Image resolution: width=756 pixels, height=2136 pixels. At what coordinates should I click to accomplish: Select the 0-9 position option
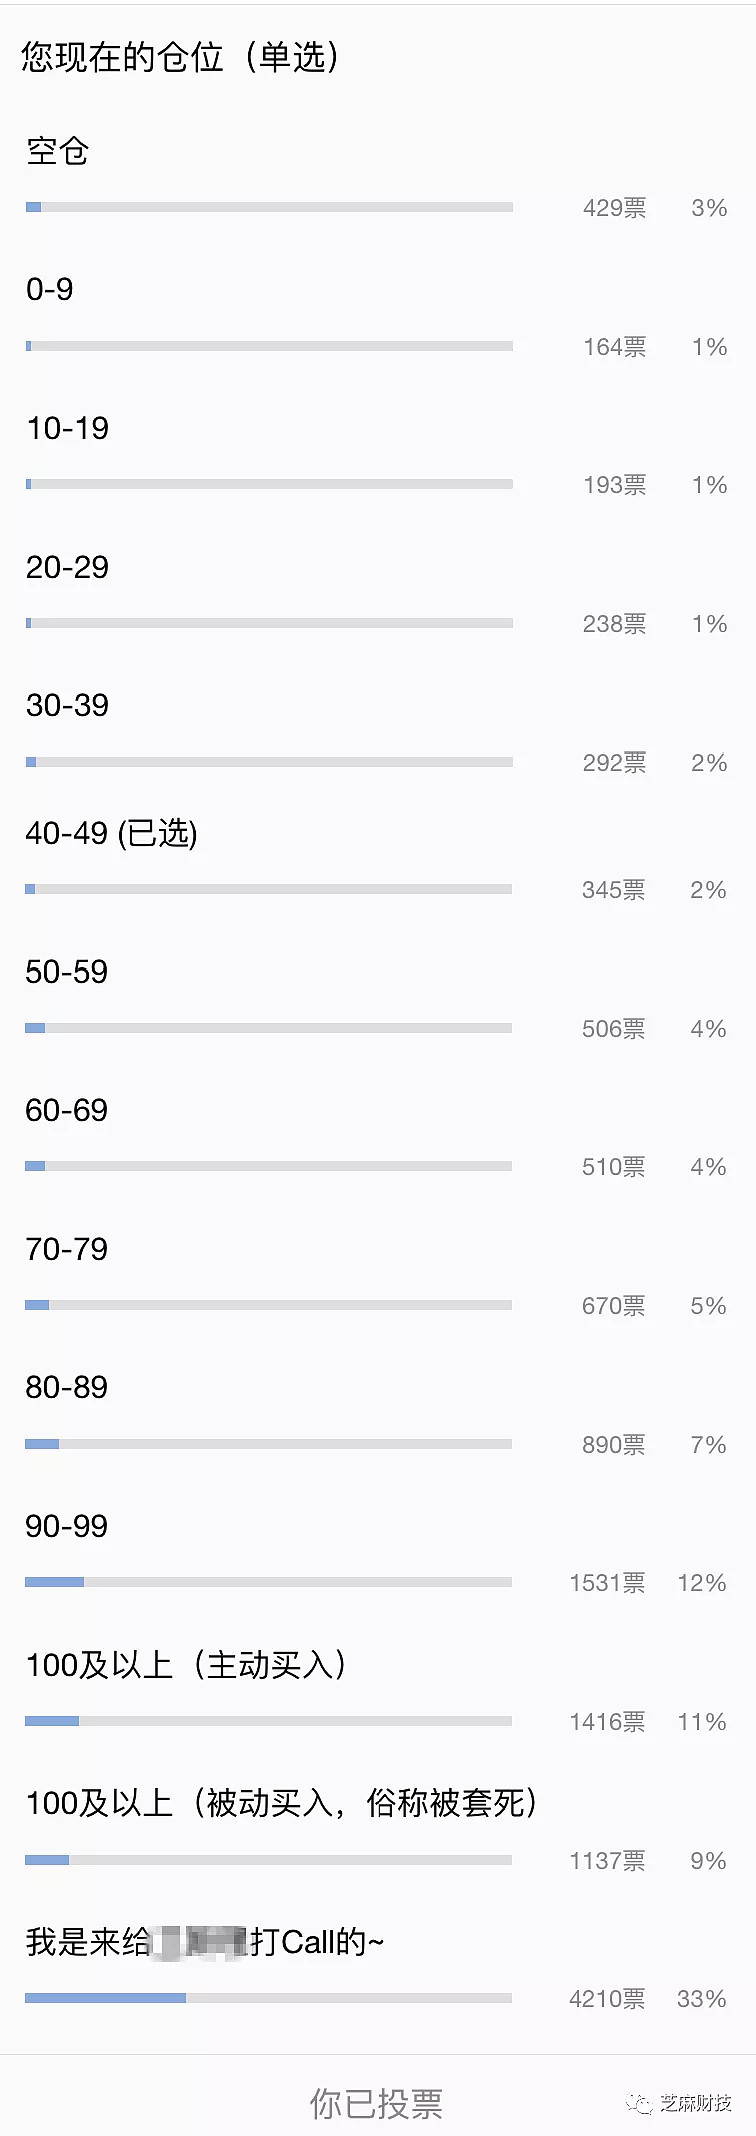pos(50,290)
